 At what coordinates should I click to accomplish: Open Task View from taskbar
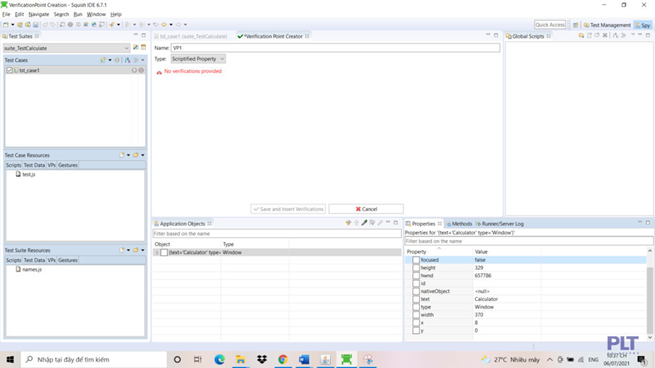tap(198, 359)
